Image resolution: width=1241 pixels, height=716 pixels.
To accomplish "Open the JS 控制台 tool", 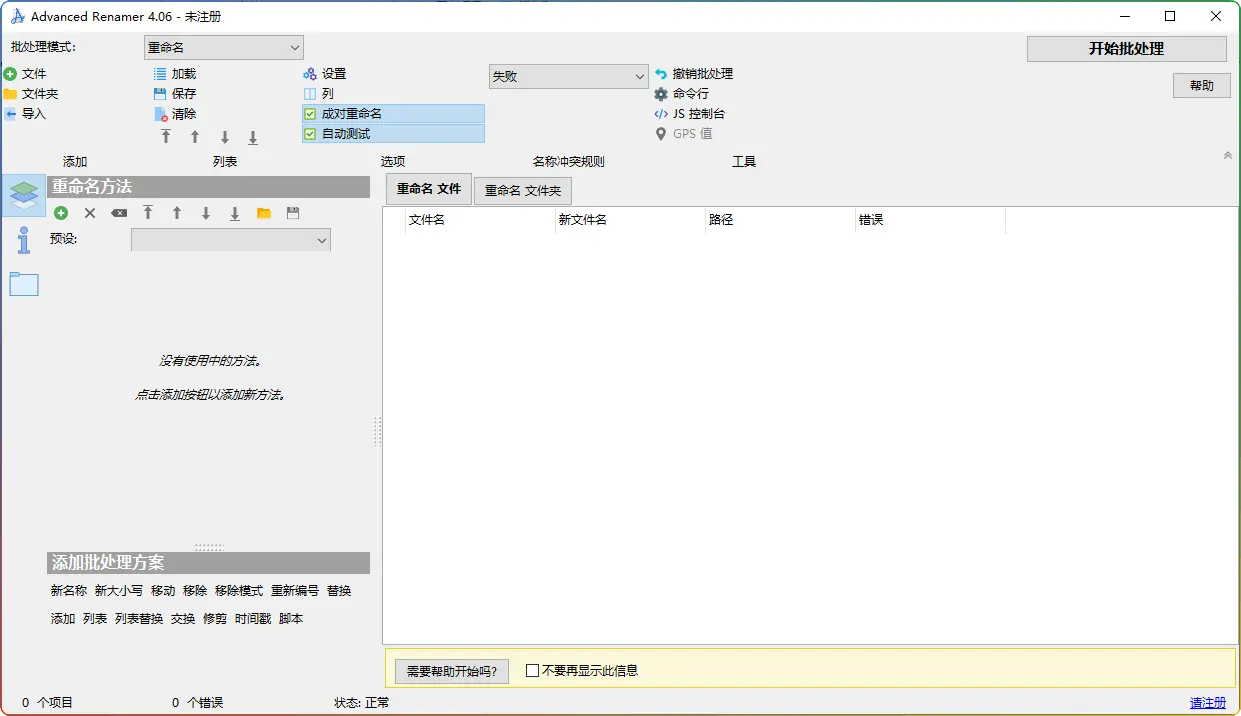I will coord(690,114).
